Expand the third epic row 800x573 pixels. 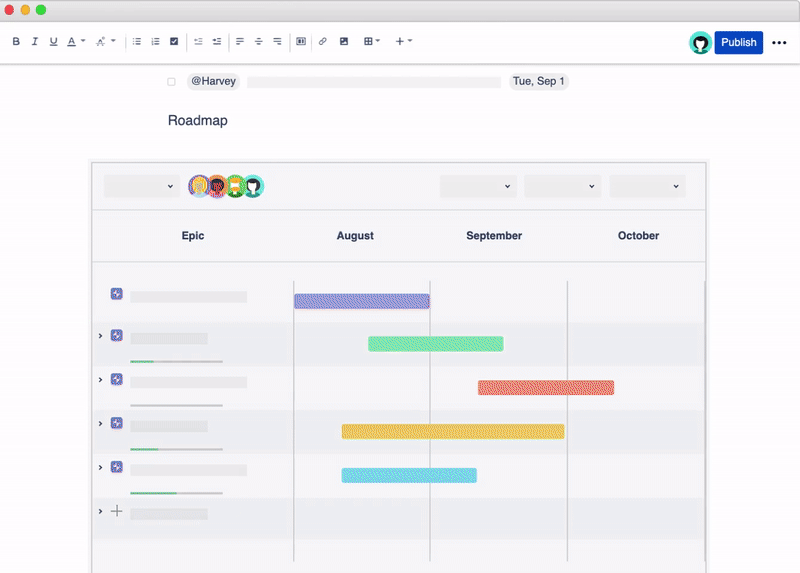click(101, 380)
